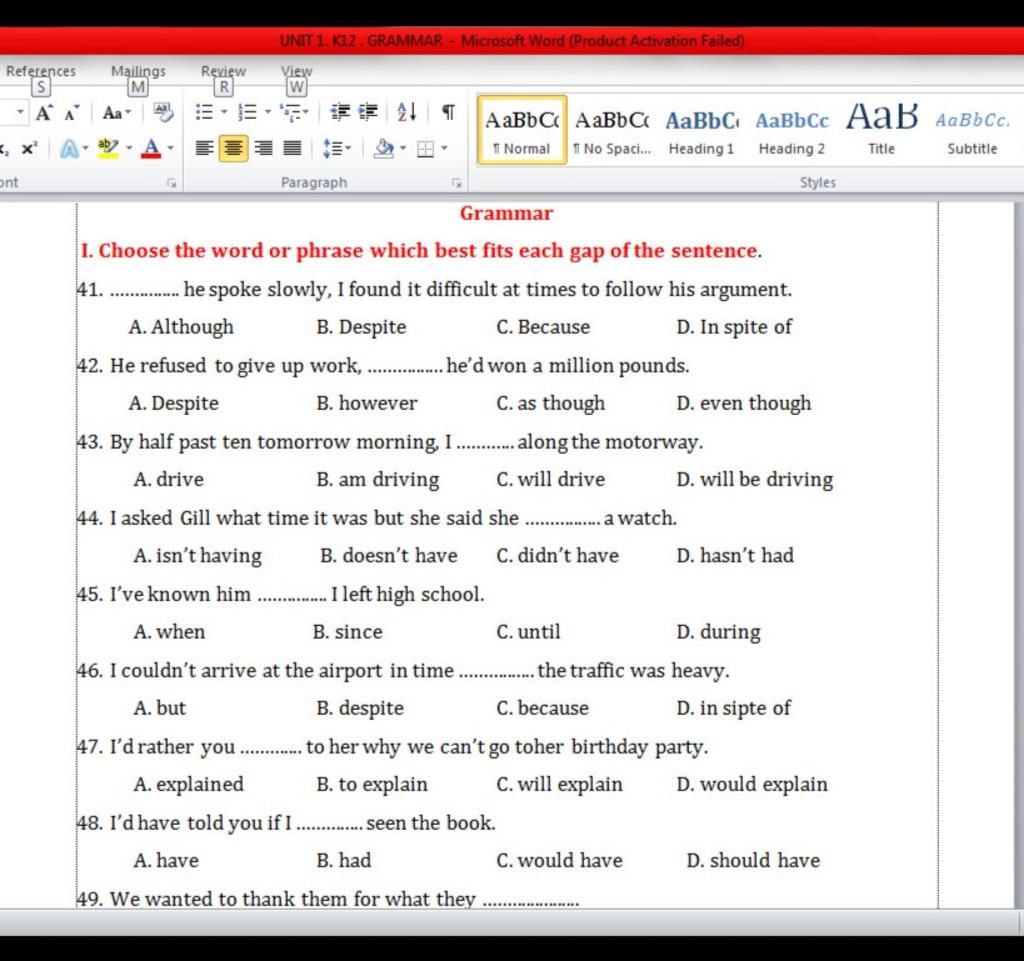Apply the Title style
This screenshot has width=1024, height=961.
pos(882,129)
